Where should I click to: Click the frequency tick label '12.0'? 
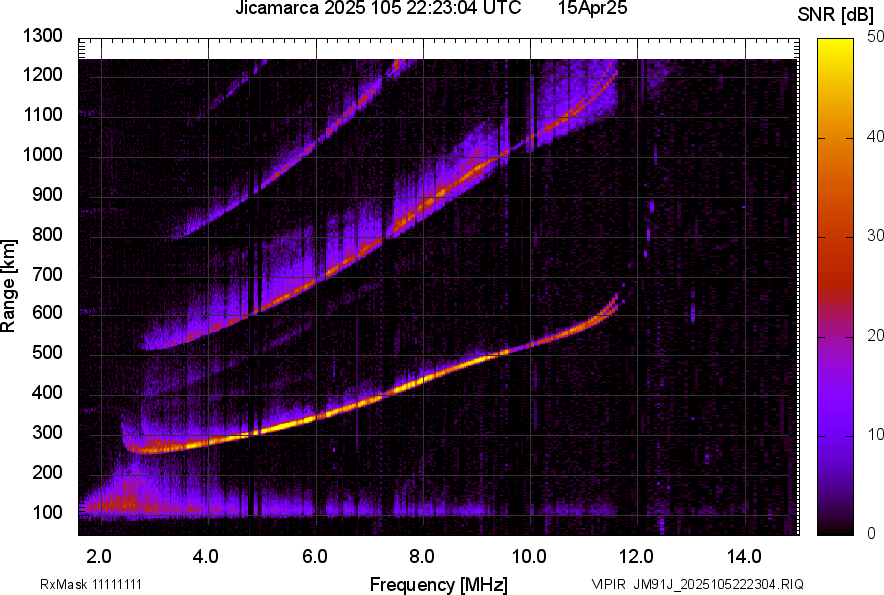click(637, 557)
